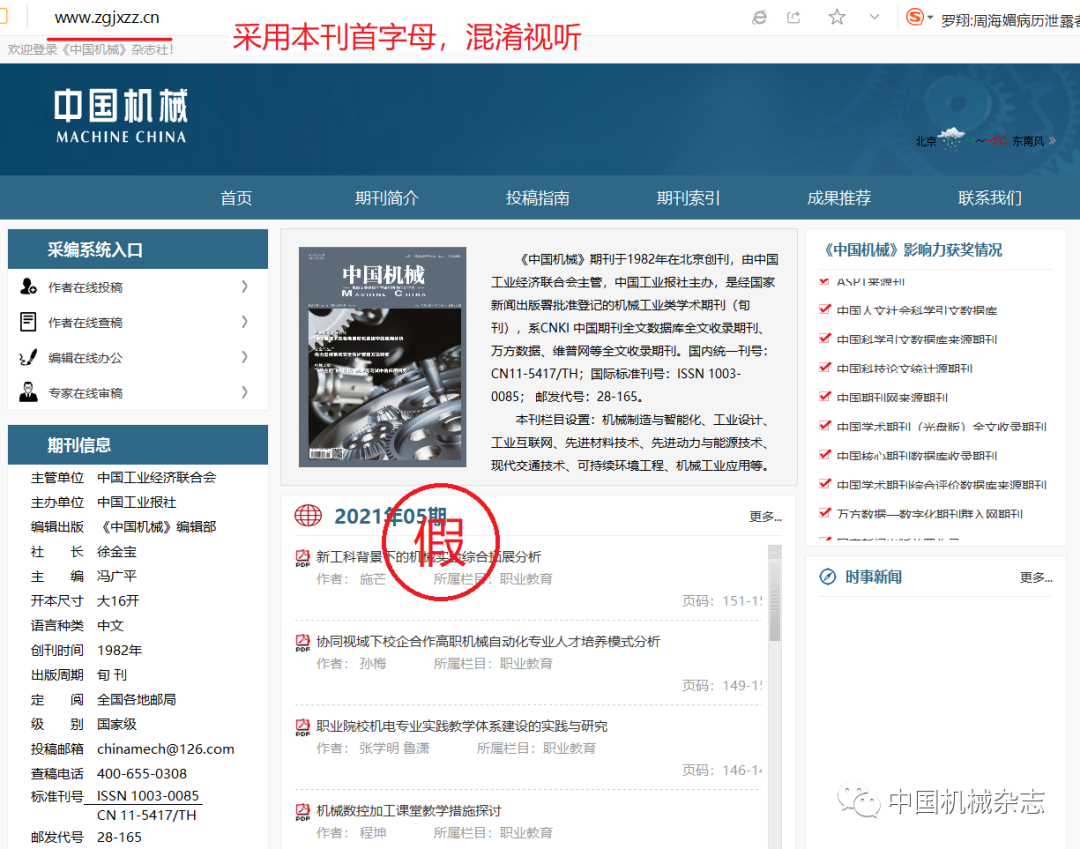Expand the chevron on 作者在线查稿 row
The height and width of the screenshot is (849, 1080).
click(245, 322)
